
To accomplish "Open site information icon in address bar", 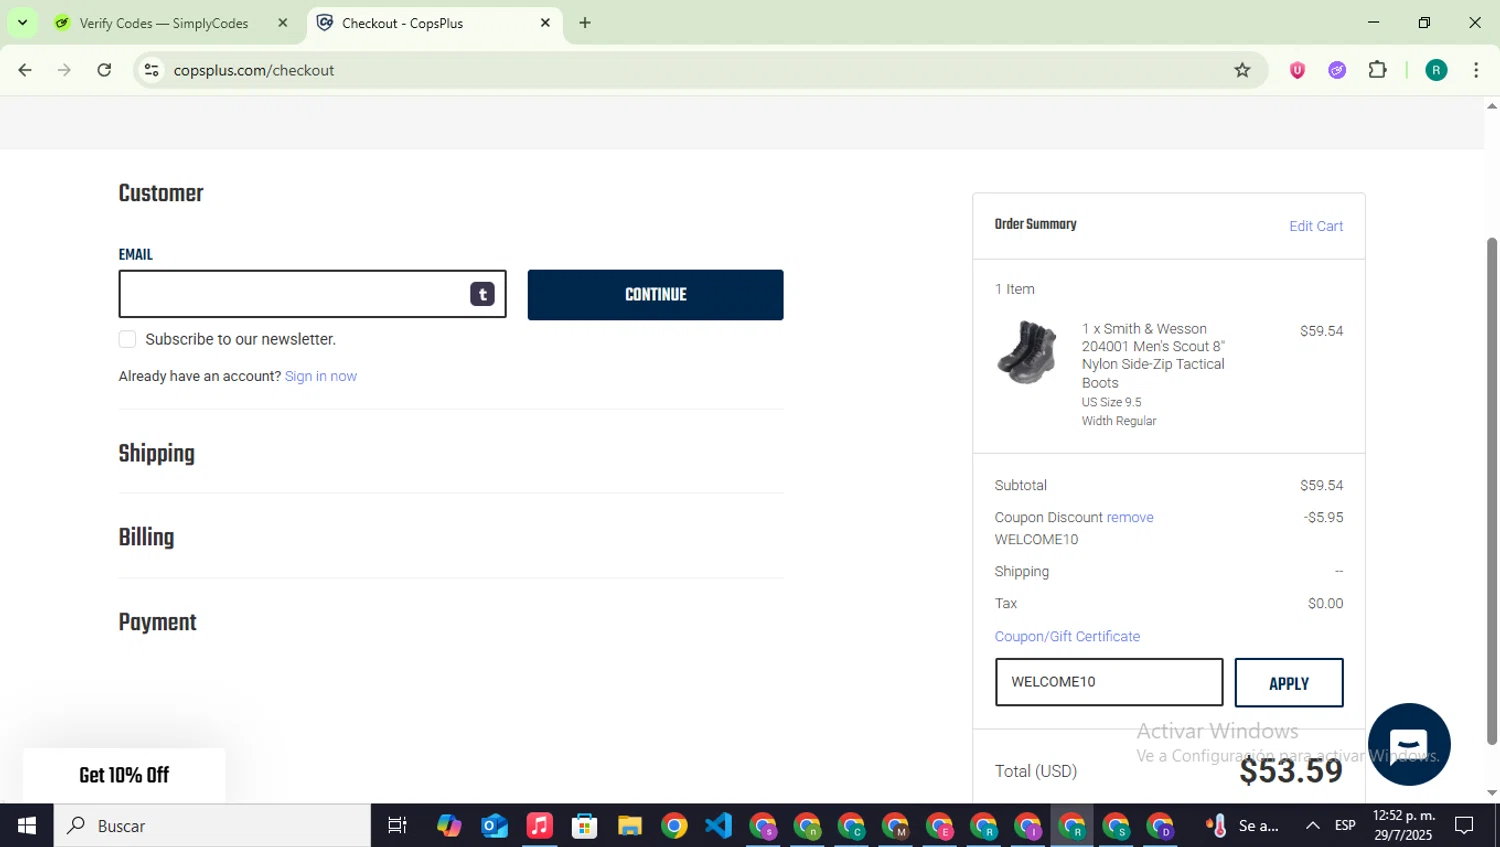I will [151, 70].
